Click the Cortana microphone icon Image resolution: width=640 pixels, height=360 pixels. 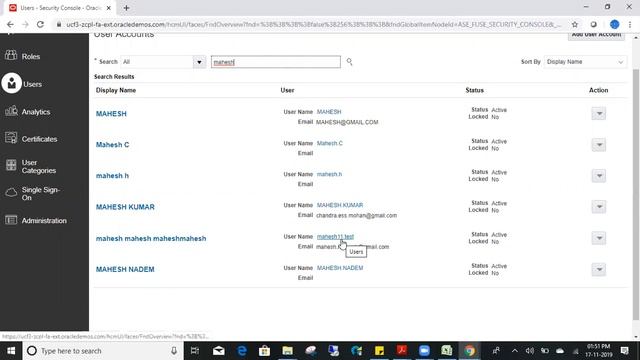174,351
